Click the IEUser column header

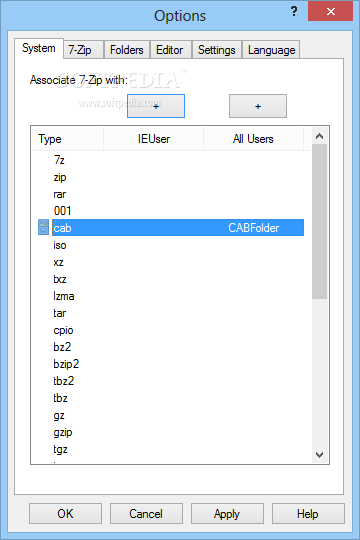pyautogui.click(x=154, y=139)
